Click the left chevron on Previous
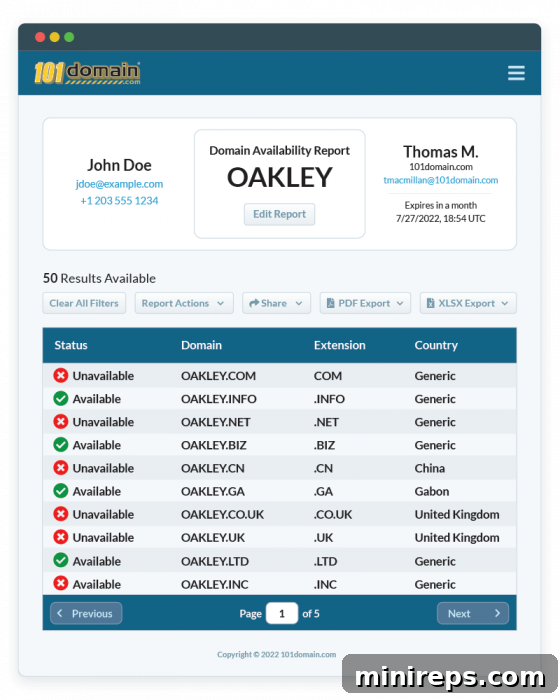 [x=60, y=613]
